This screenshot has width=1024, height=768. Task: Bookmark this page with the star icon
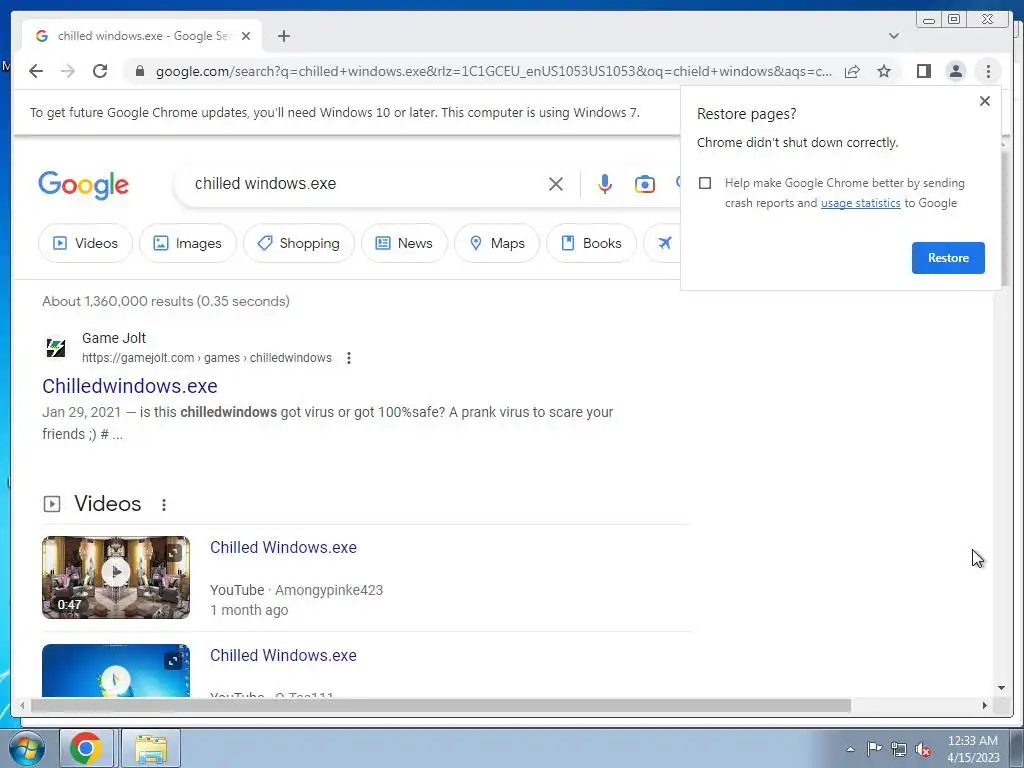coord(884,71)
